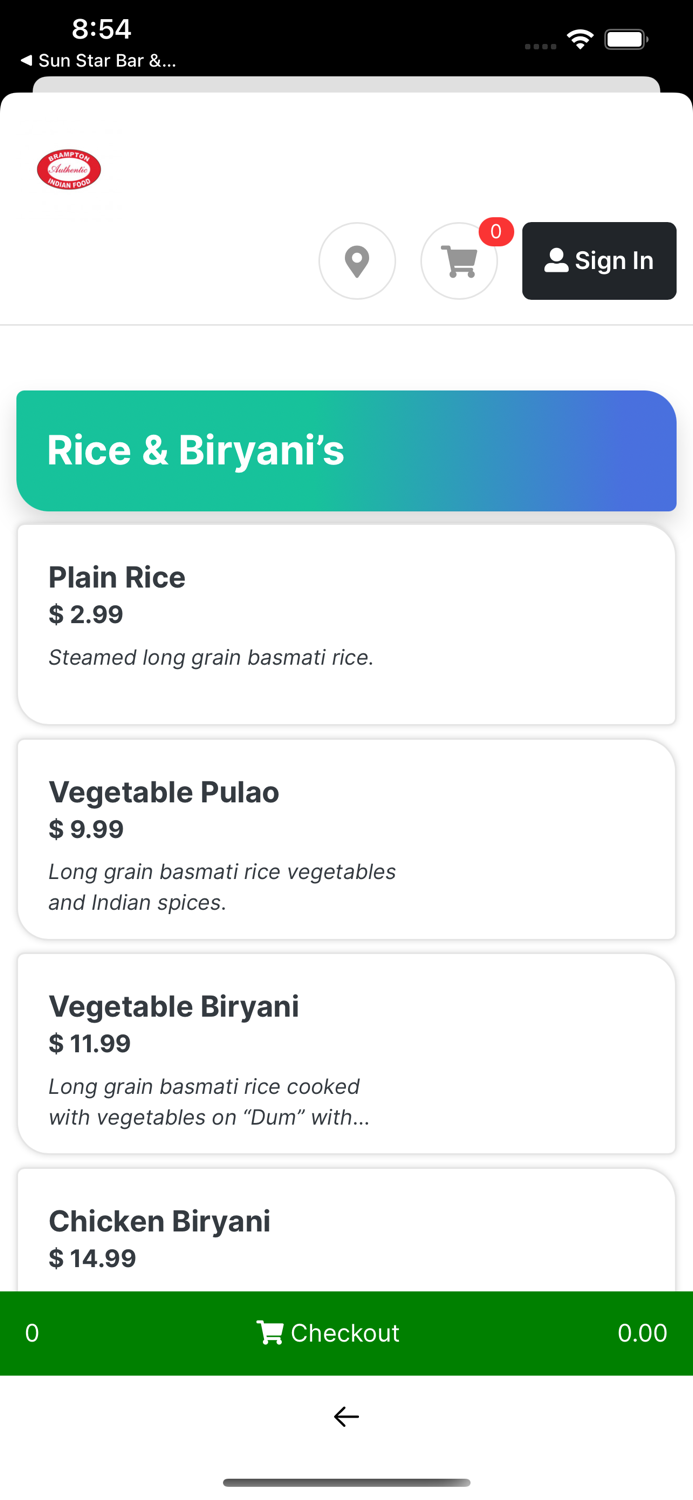Viewport: 693px width, 1500px height.
Task: Open the Vegetable Pulao card
Action: pyautogui.click(x=346, y=838)
